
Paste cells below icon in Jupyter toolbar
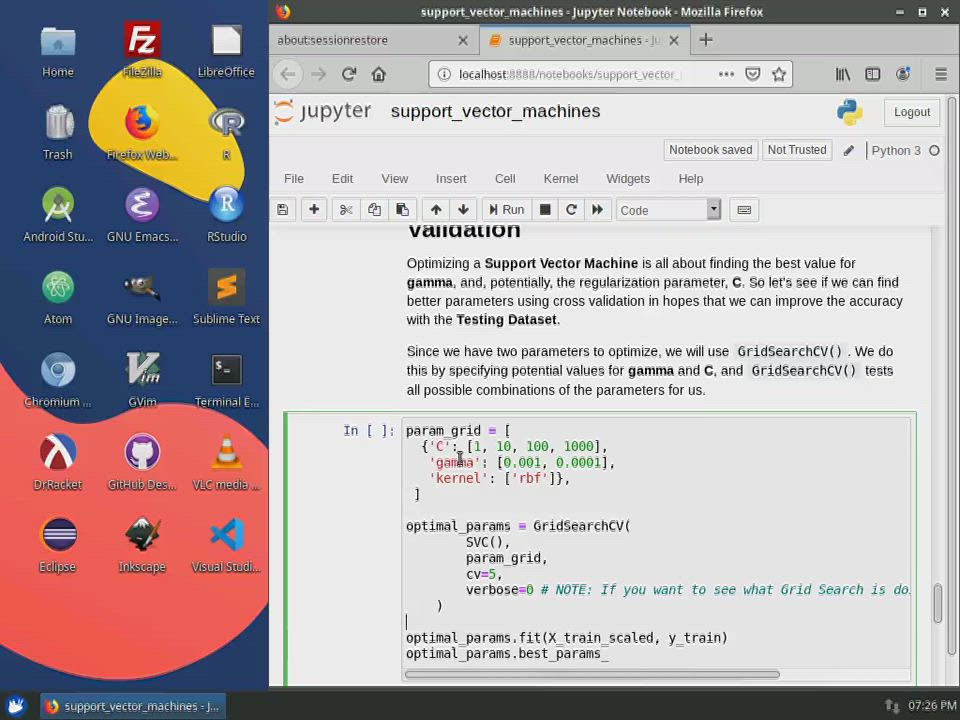pyautogui.click(x=402, y=210)
